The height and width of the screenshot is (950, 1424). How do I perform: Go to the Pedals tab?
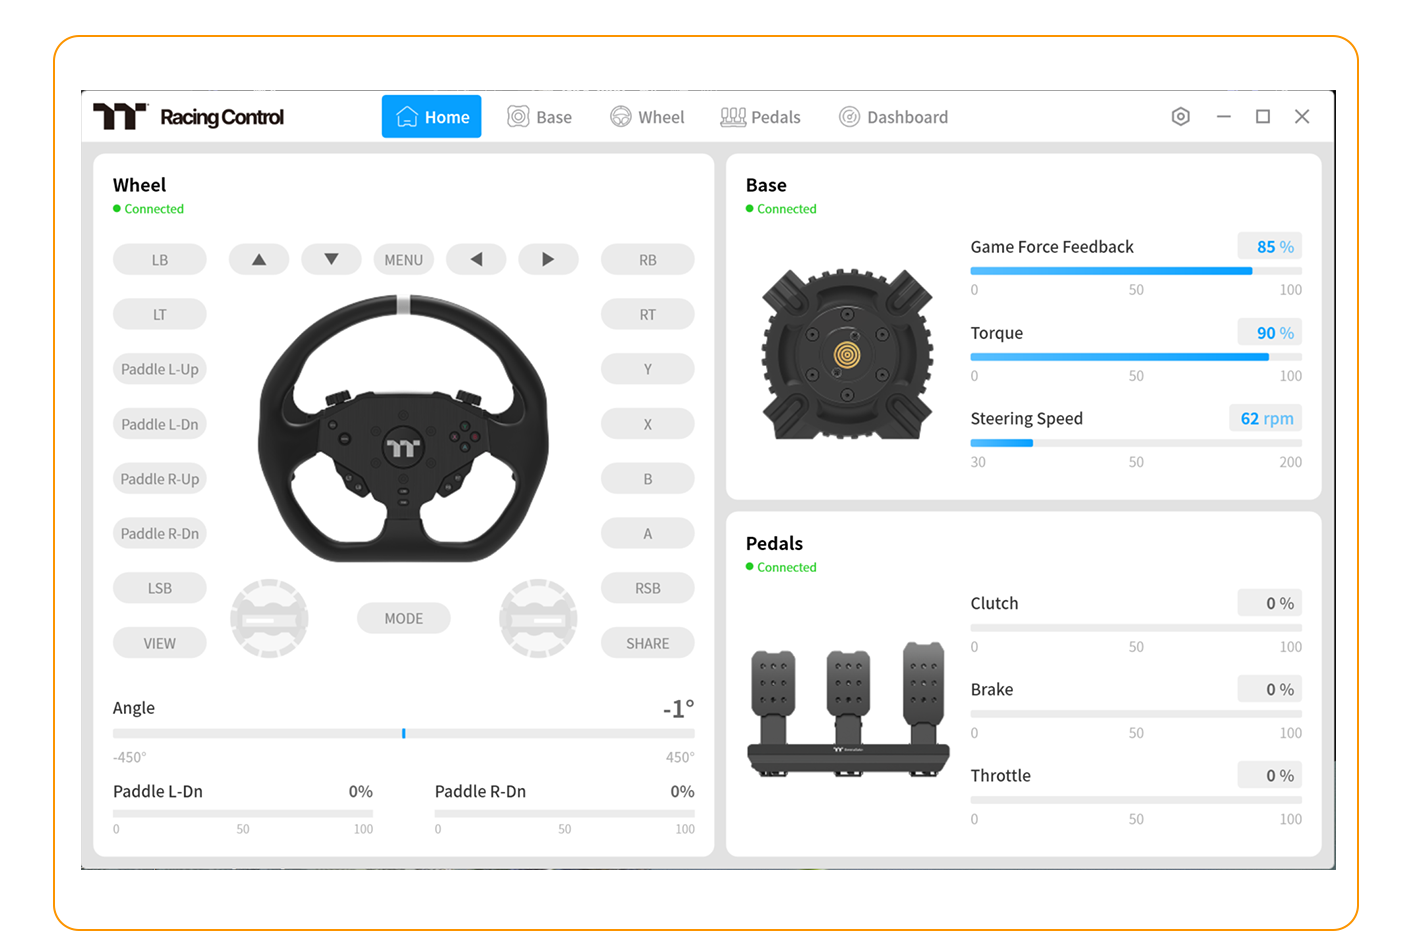pyautogui.click(x=760, y=117)
